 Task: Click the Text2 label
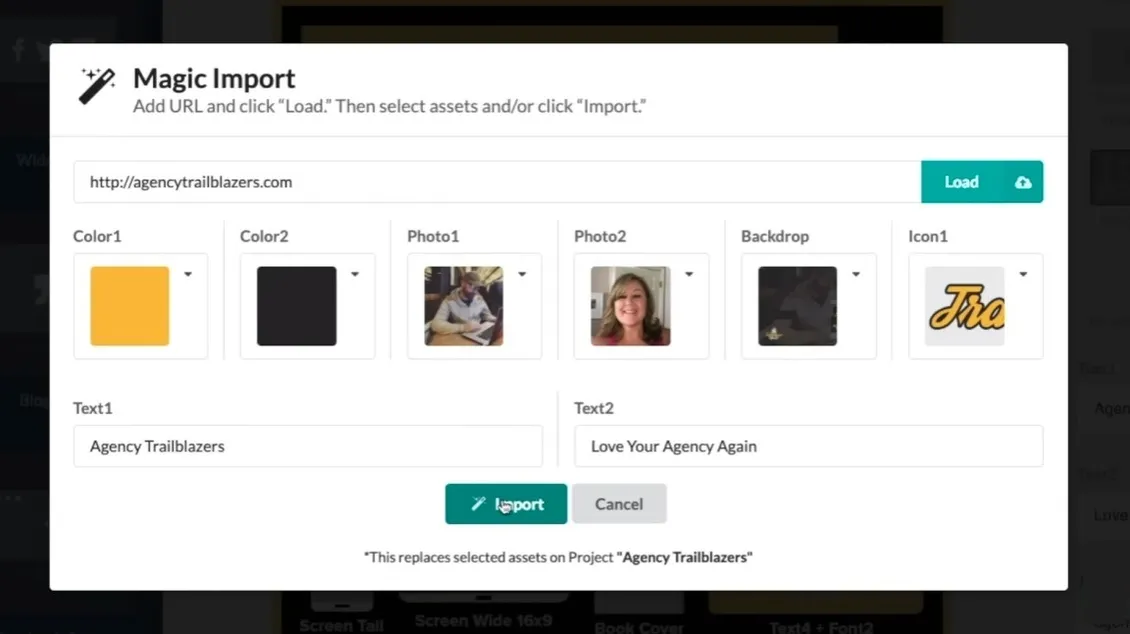[x=594, y=408]
